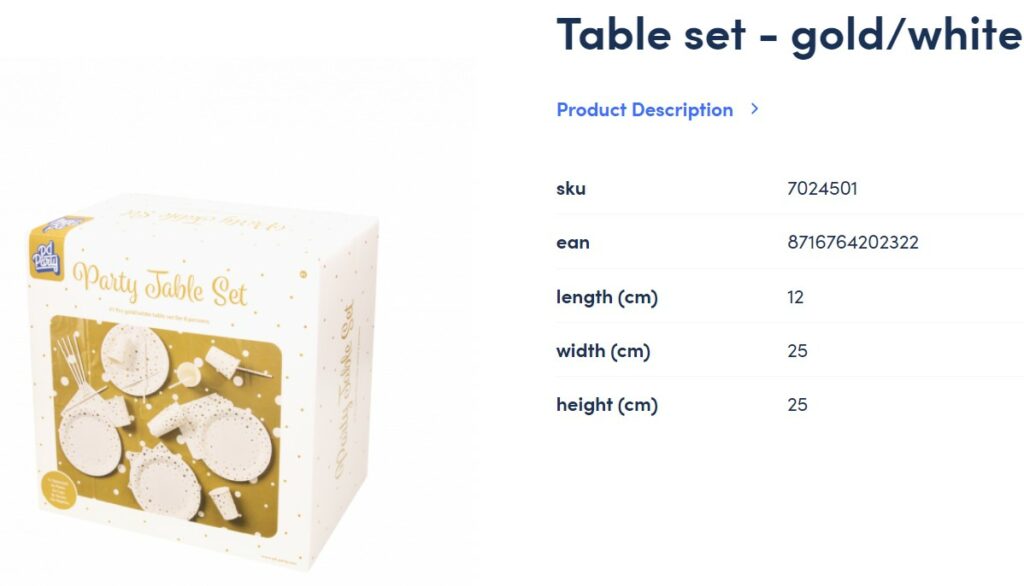The width and height of the screenshot is (1024, 586).
Task: Select the length value 12
Action: [795, 297]
